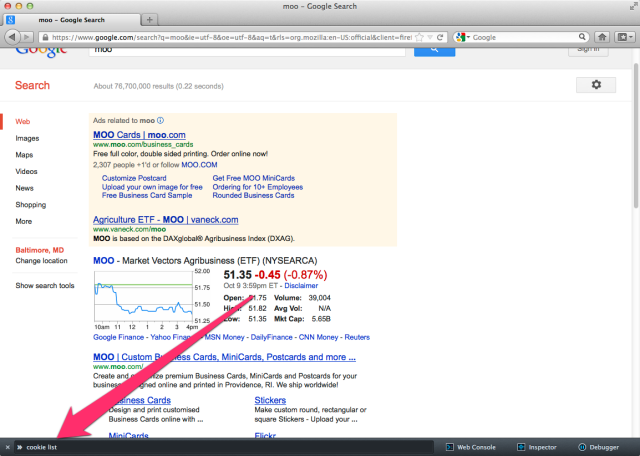
Task: Open the bookmarks menu button
Action: (x=624, y=37)
